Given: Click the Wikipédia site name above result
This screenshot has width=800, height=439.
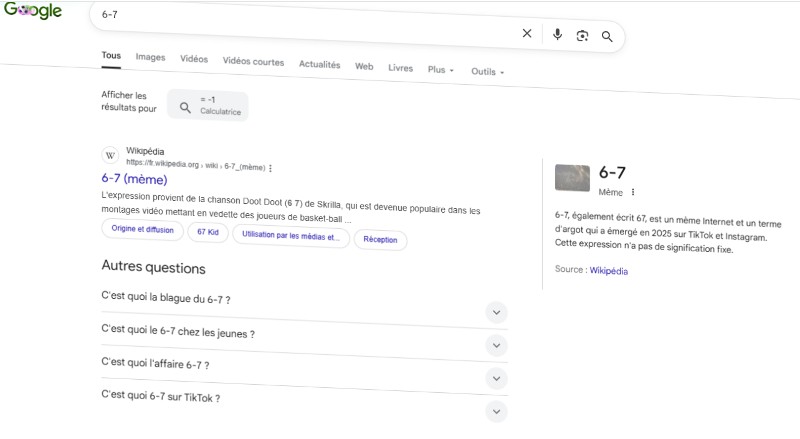Looking at the screenshot, I should click(145, 151).
